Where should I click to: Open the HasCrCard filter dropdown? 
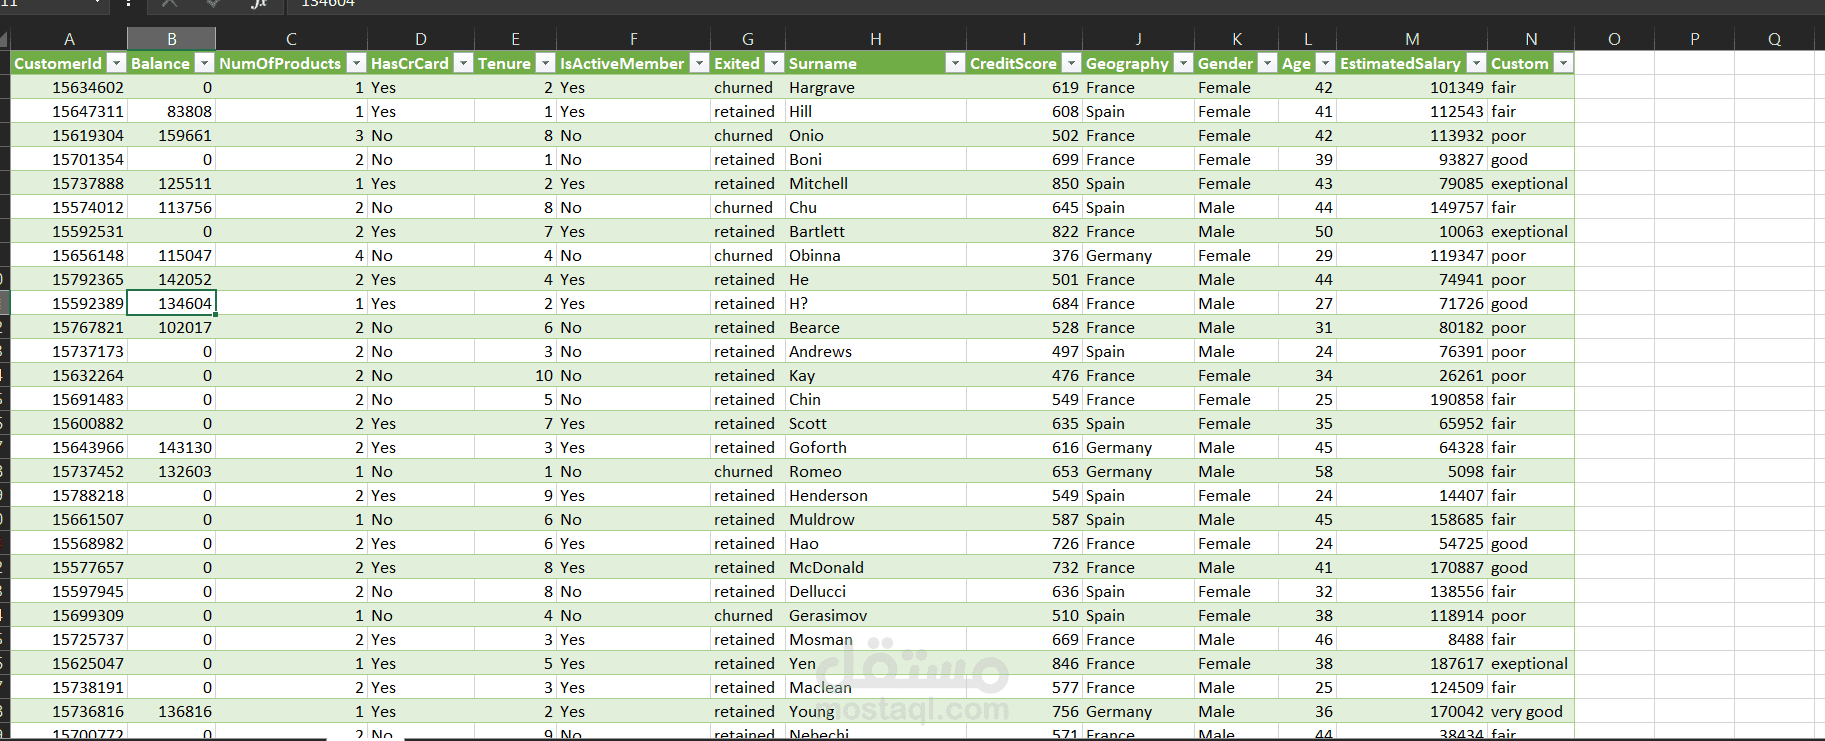tap(463, 63)
